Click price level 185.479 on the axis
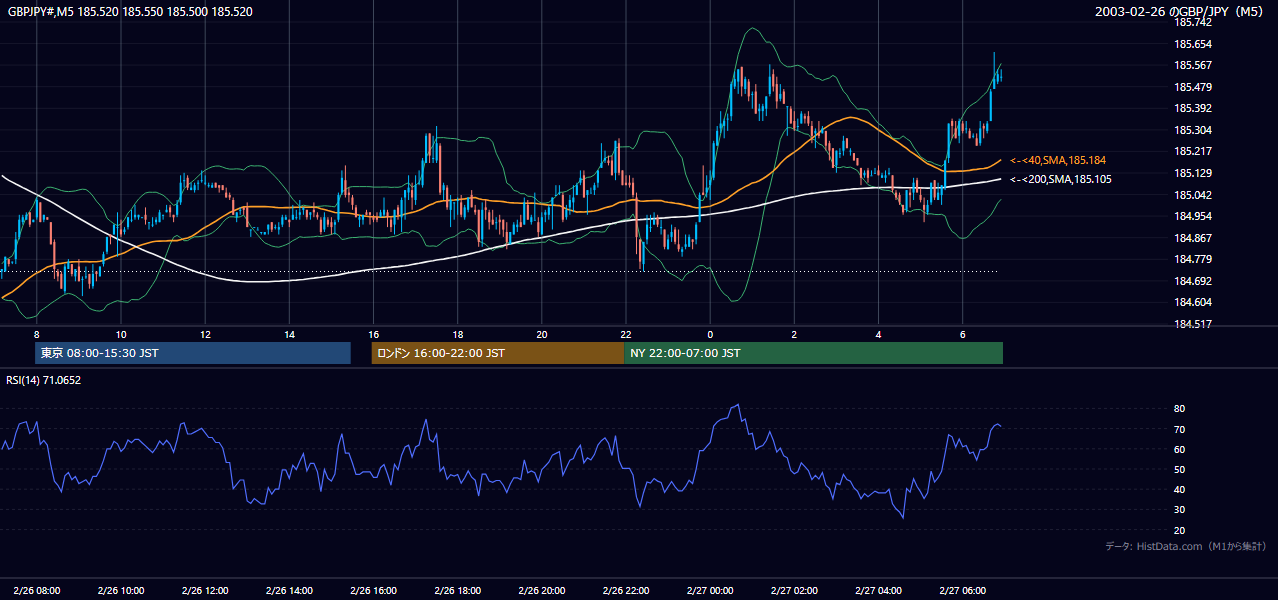This screenshot has height=600, width=1278. coord(1193,87)
